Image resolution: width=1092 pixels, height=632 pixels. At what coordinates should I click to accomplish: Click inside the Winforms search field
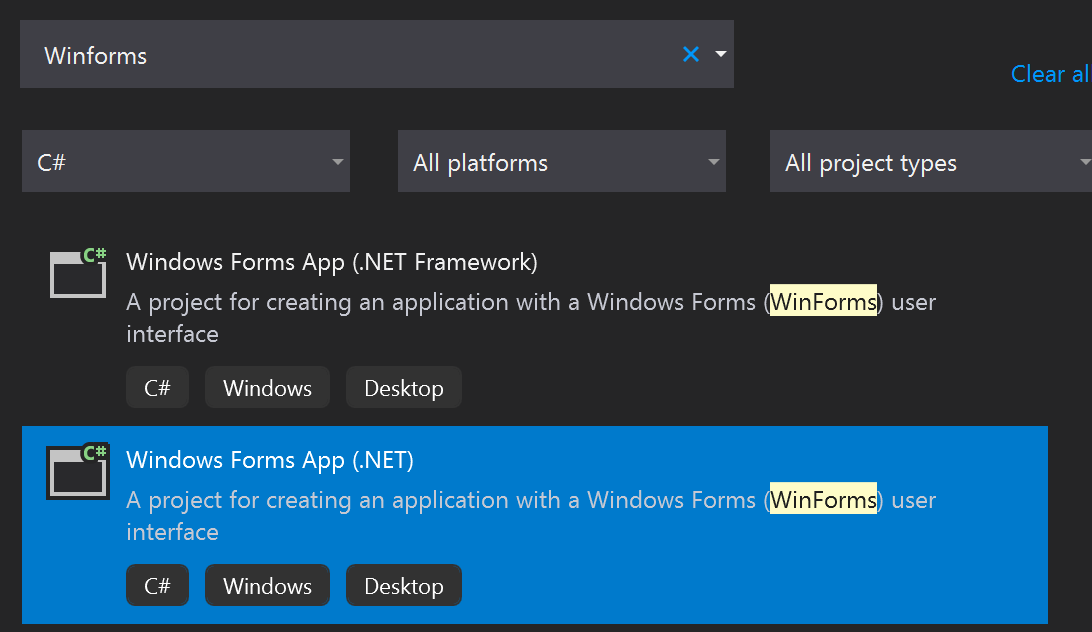(x=300, y=54)
